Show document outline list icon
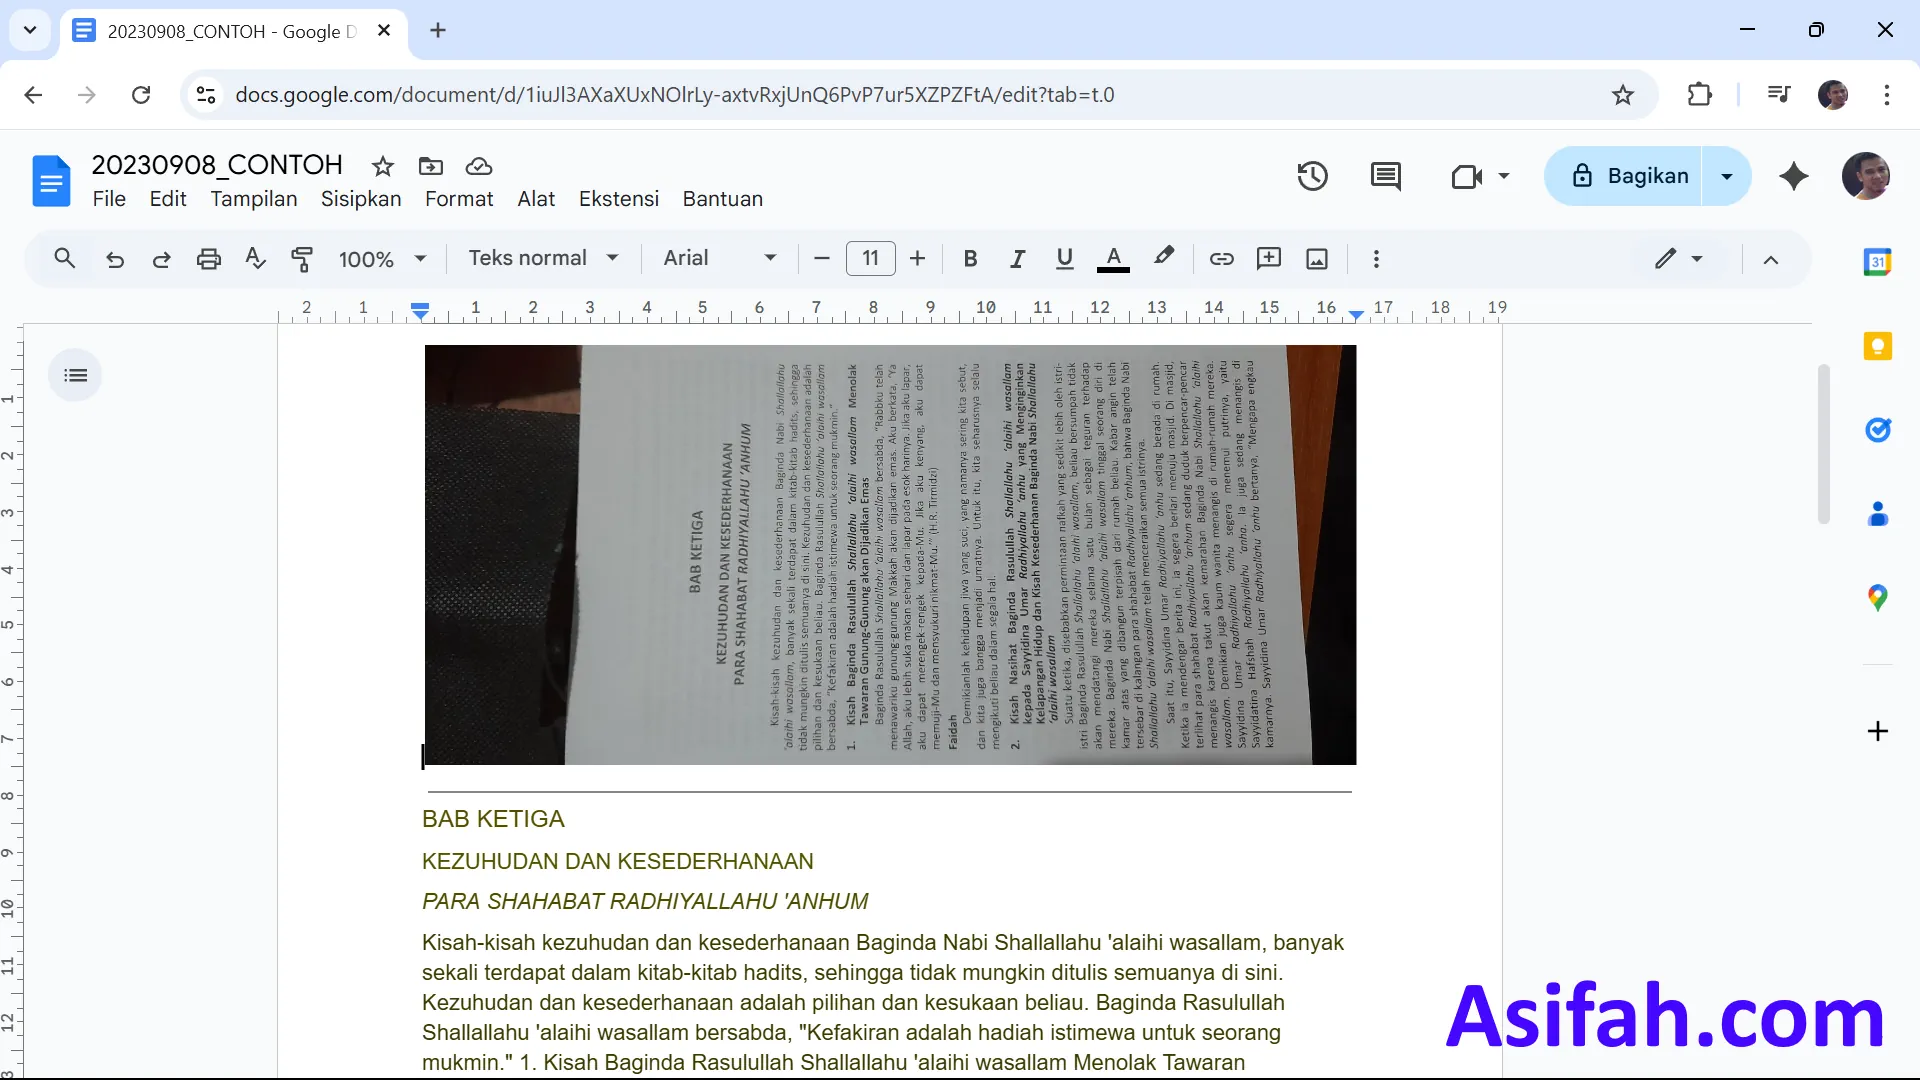The image size is (1920, 1080). (75, 375)
